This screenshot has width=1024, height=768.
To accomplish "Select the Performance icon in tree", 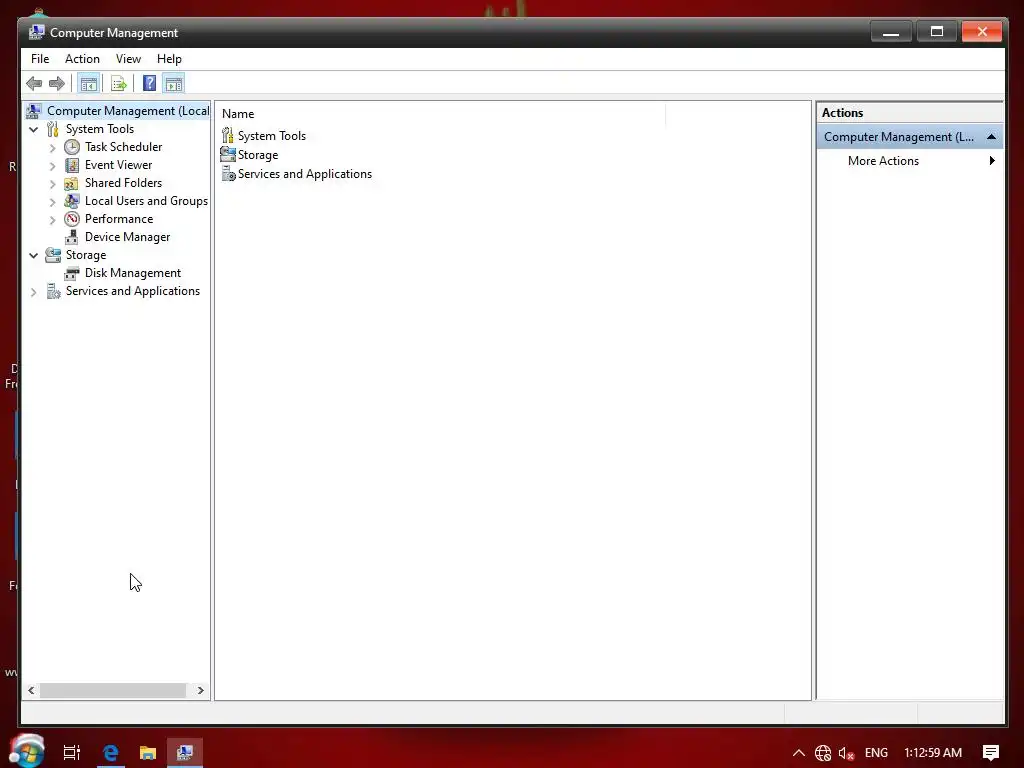I will (x=72, y=219).
